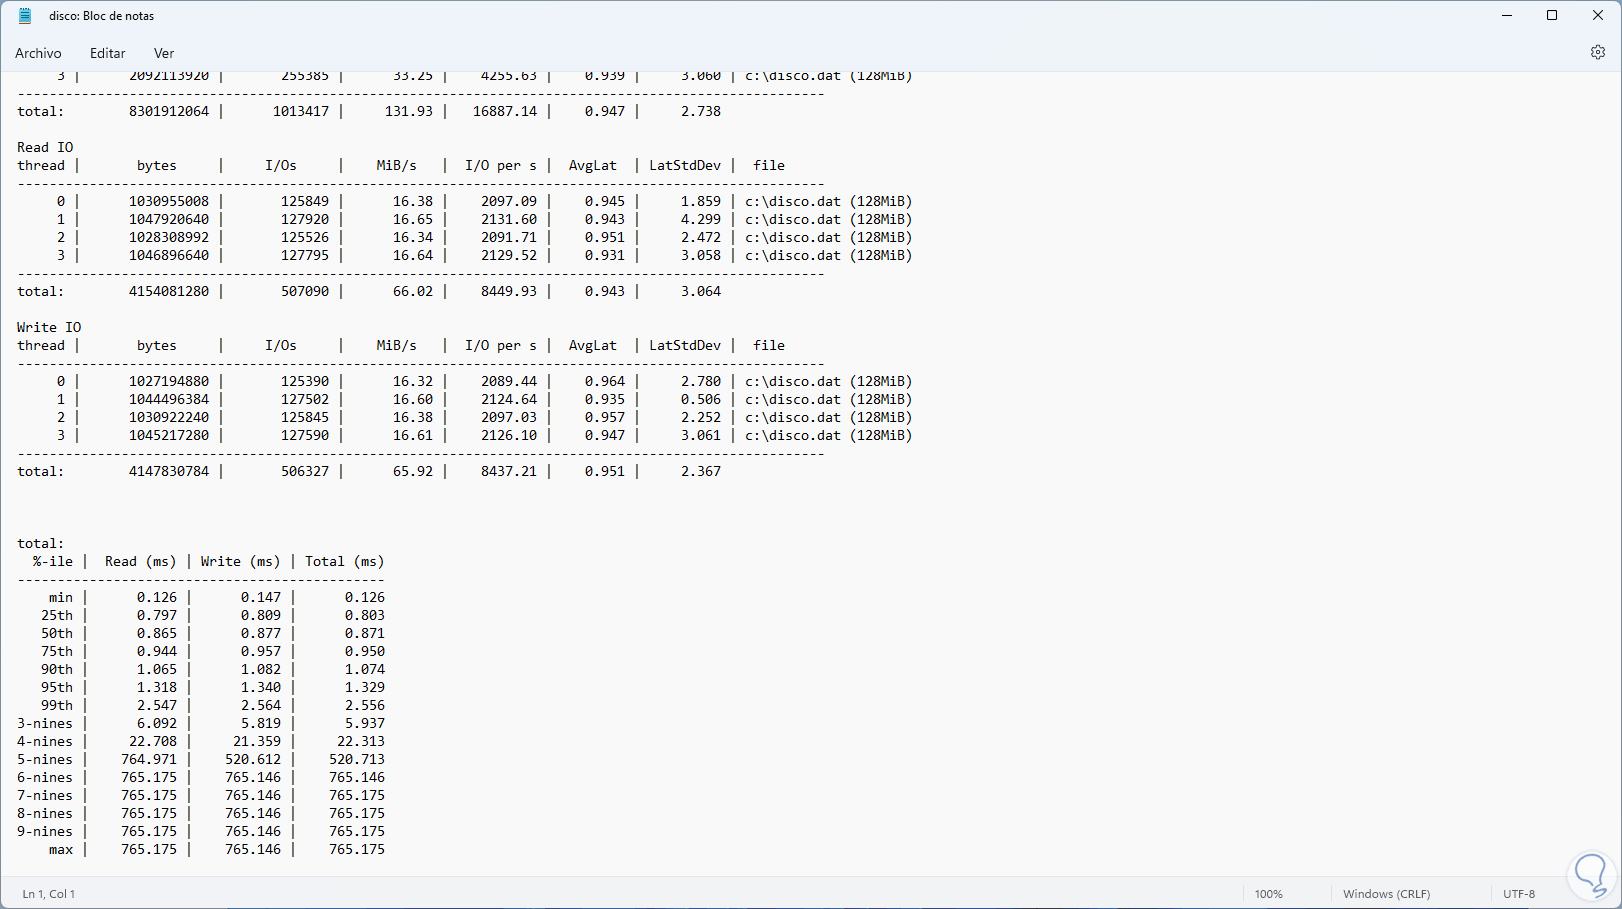Click the write total bytes 4147830784

click(x=169, y=471)
